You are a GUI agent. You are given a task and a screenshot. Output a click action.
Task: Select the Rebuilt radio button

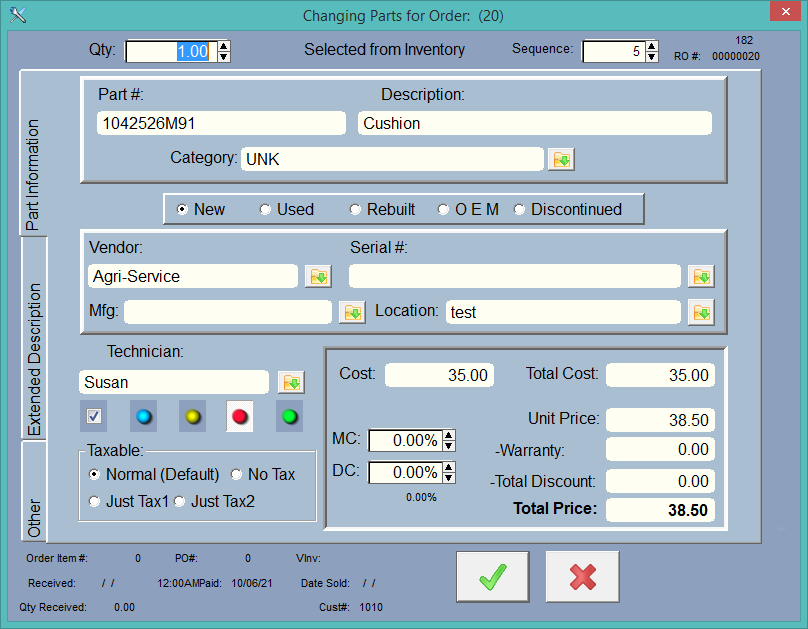(355, 210)
